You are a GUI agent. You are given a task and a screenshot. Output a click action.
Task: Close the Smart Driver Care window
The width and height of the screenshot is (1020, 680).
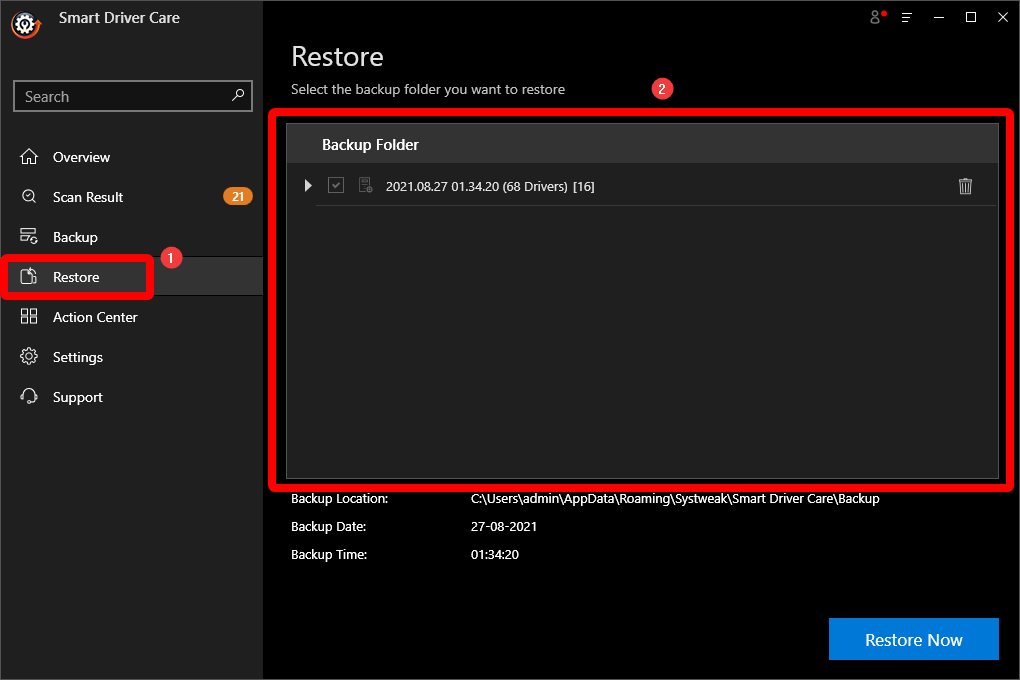pyautogui.click(x=1003, y=18)
